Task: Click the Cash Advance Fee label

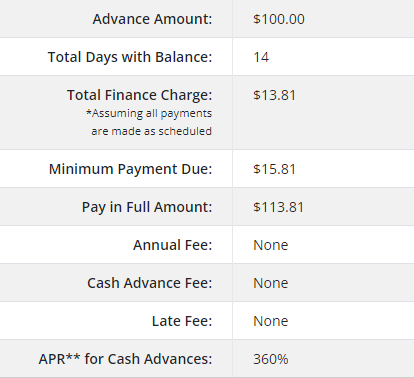Action: click(x=150, y=283)
